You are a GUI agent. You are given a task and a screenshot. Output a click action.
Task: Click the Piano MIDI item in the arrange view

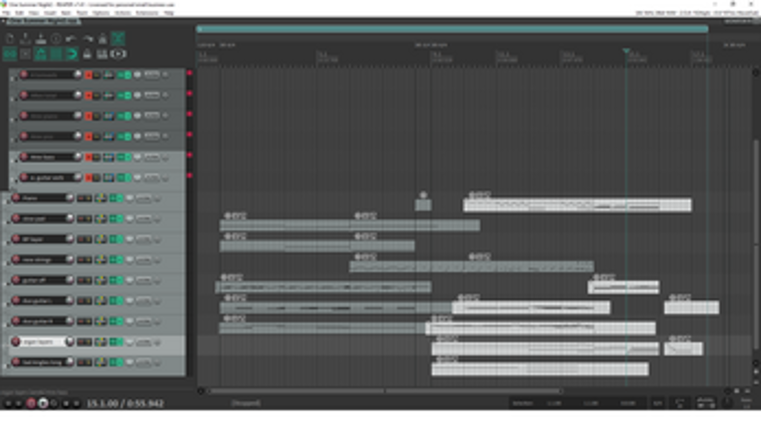point(576,205)
